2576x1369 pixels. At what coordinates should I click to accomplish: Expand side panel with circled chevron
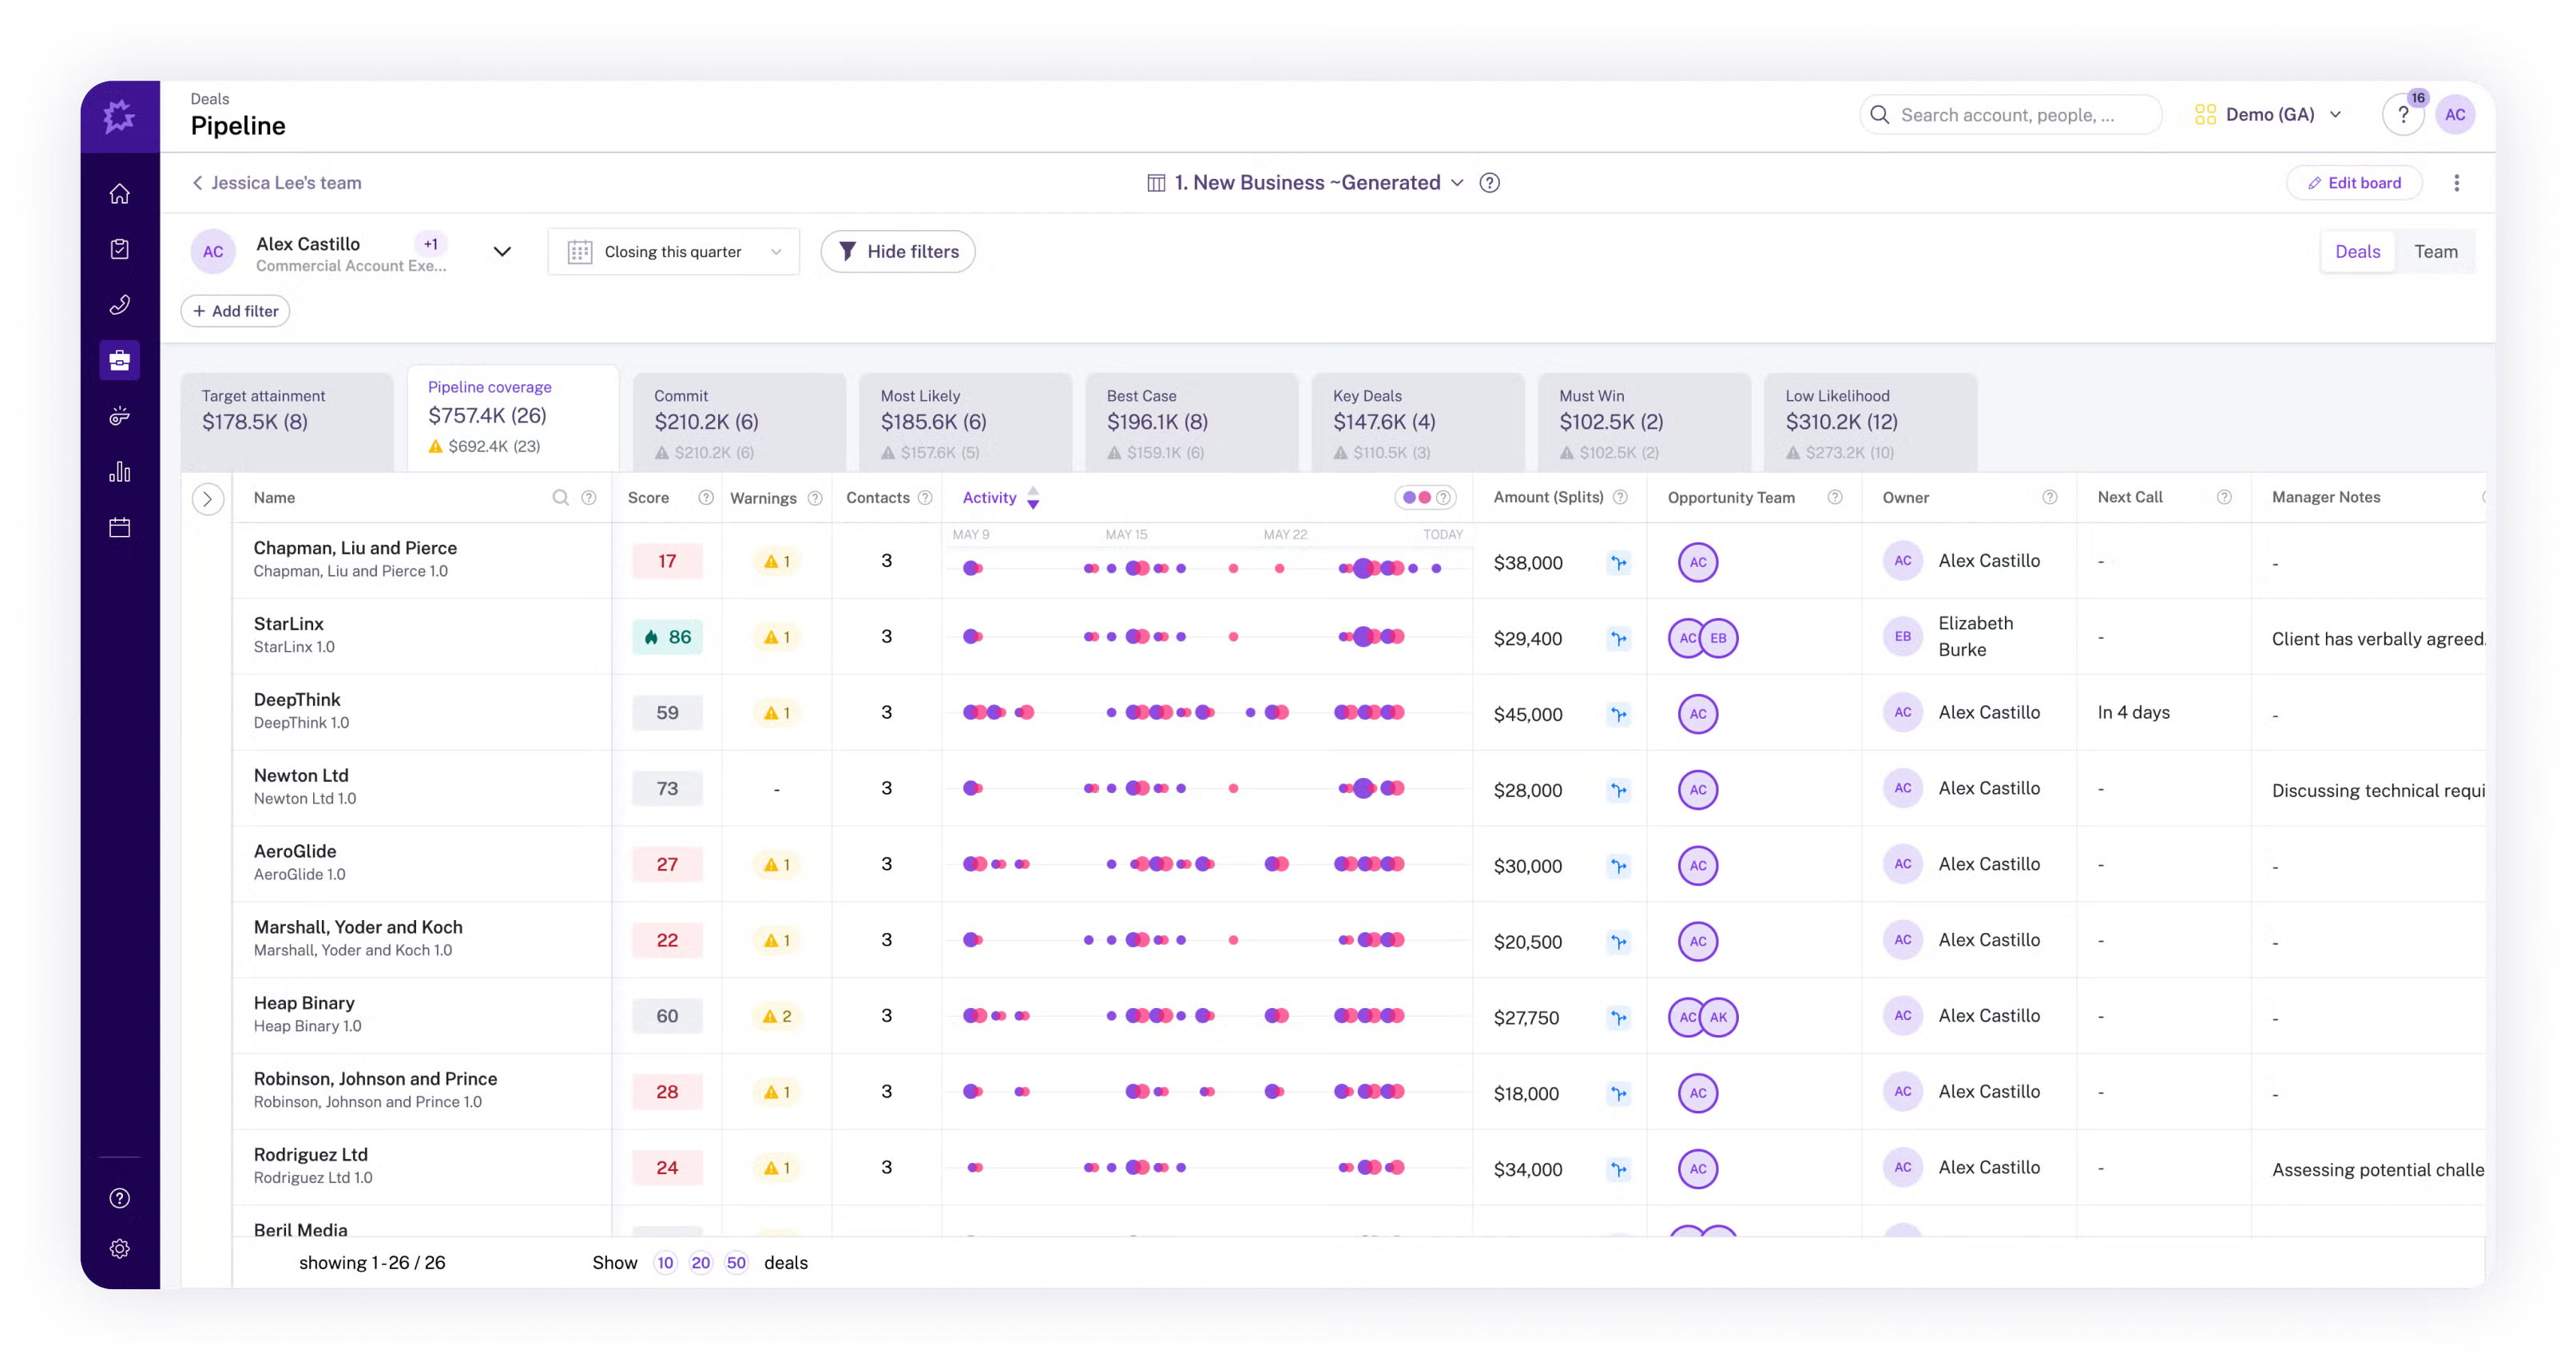(208, 499)
